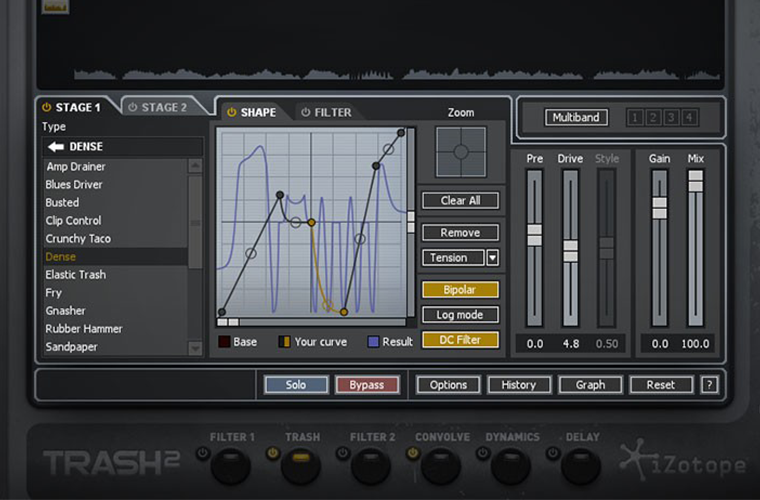Image resolution: width=760 pixels, height=500 pixels.
Task: Open the Options button
Action: click(448, 385)
